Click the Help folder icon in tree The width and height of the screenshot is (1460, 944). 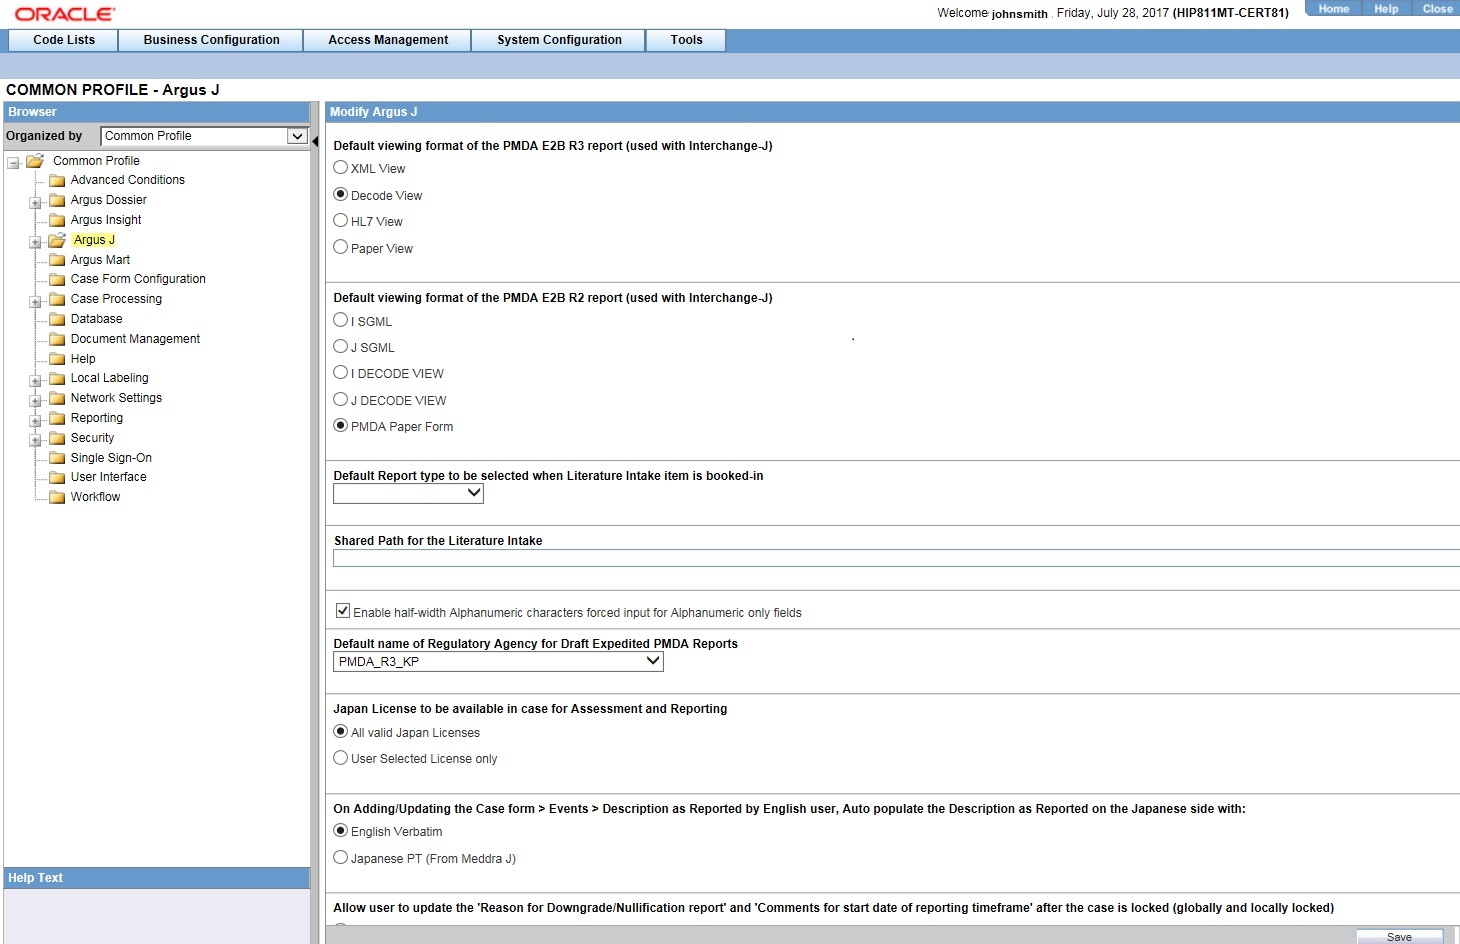click(58, 359)
